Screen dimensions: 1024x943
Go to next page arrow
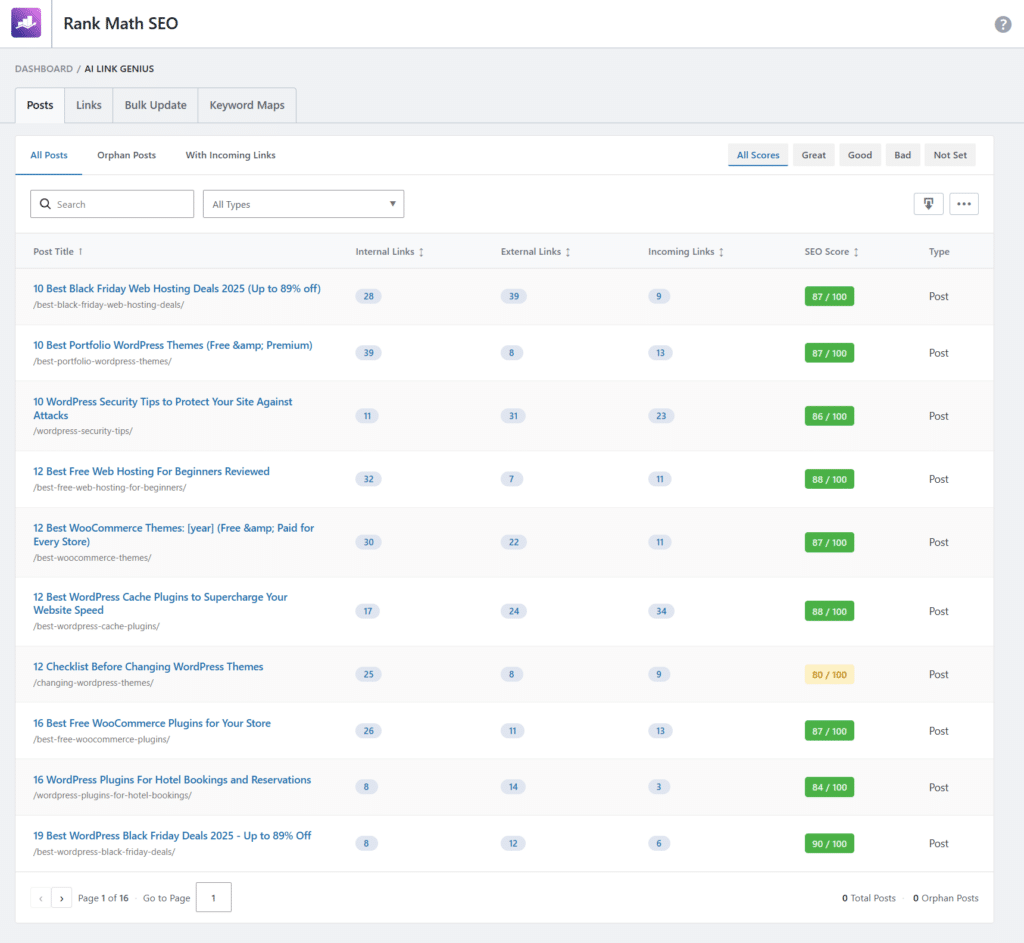tap(61, 898)
